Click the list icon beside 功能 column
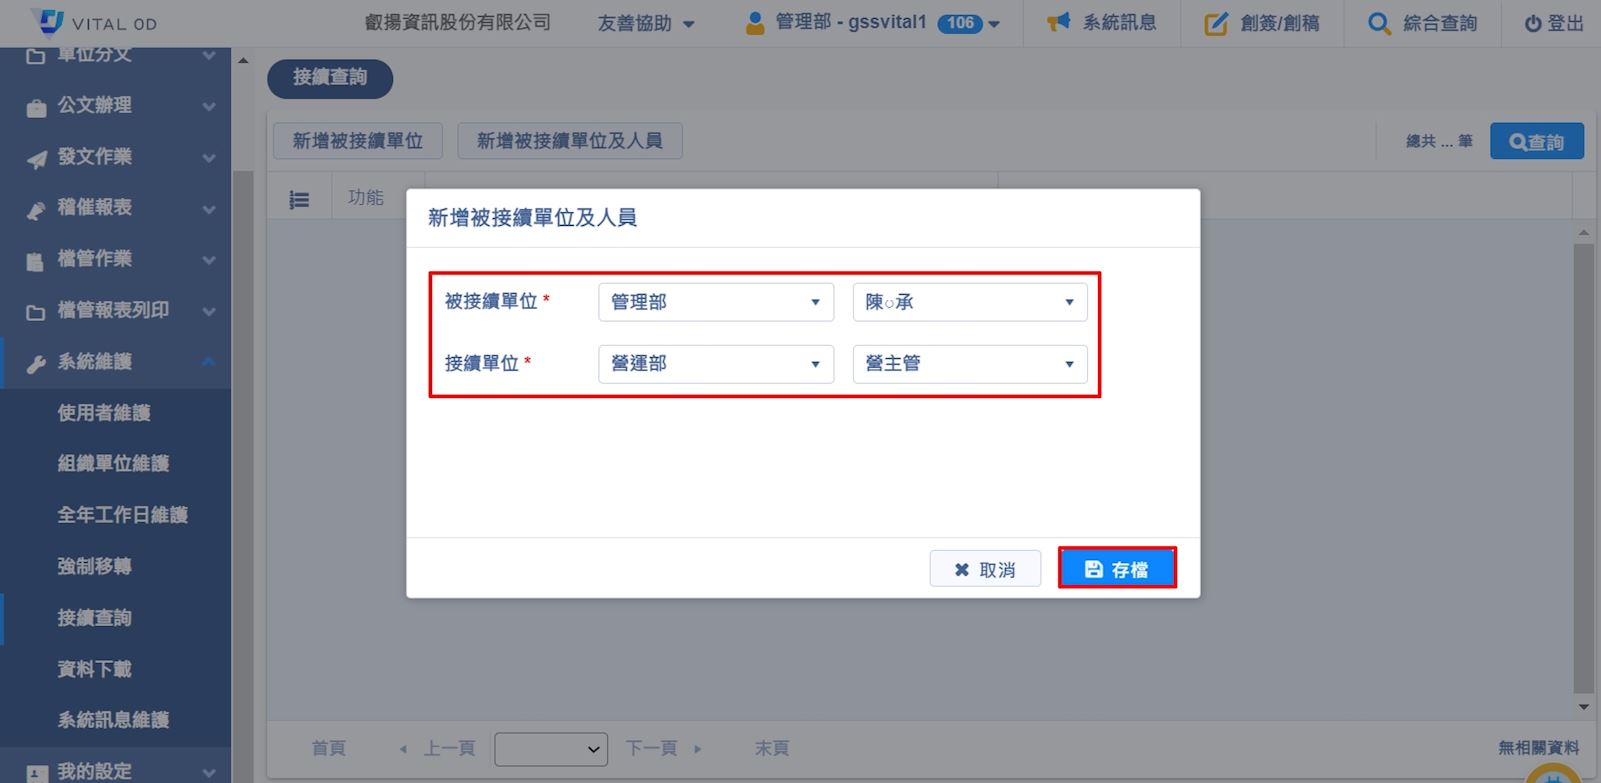Screen dimensions: 1601x783 (x=299, y=200)
